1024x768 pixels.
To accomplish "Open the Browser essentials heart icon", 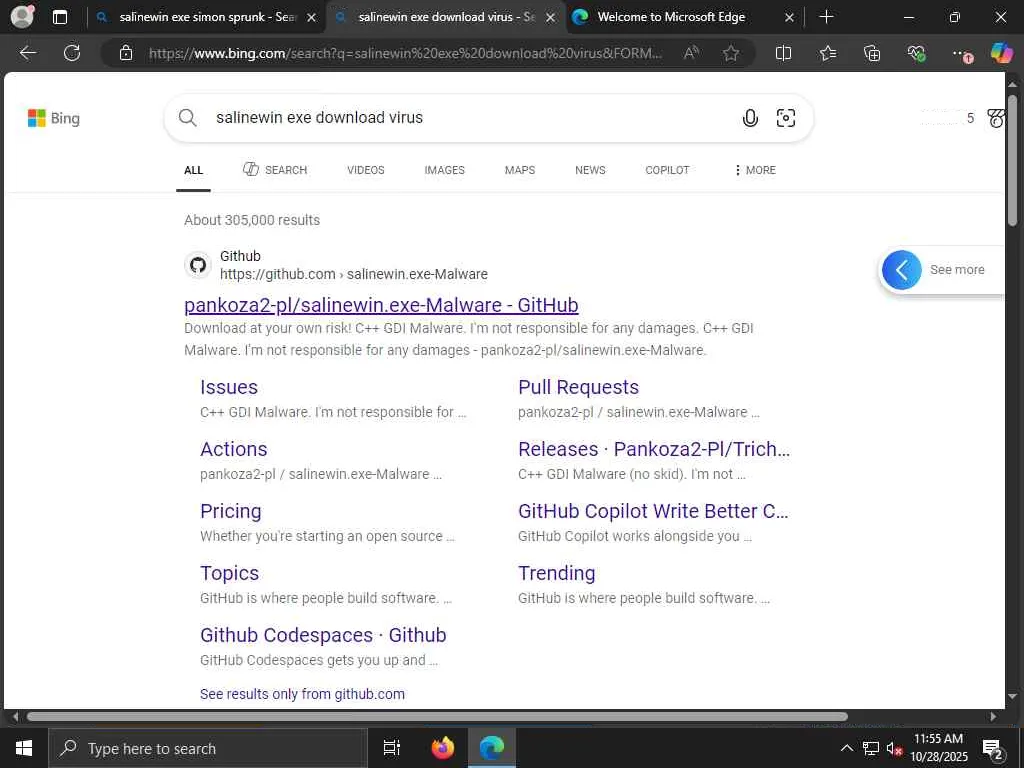I will [916, 53].
